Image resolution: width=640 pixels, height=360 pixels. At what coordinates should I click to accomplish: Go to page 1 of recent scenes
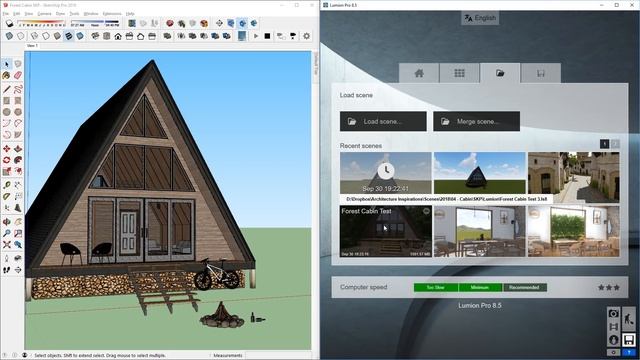click(x=604, y=144)
